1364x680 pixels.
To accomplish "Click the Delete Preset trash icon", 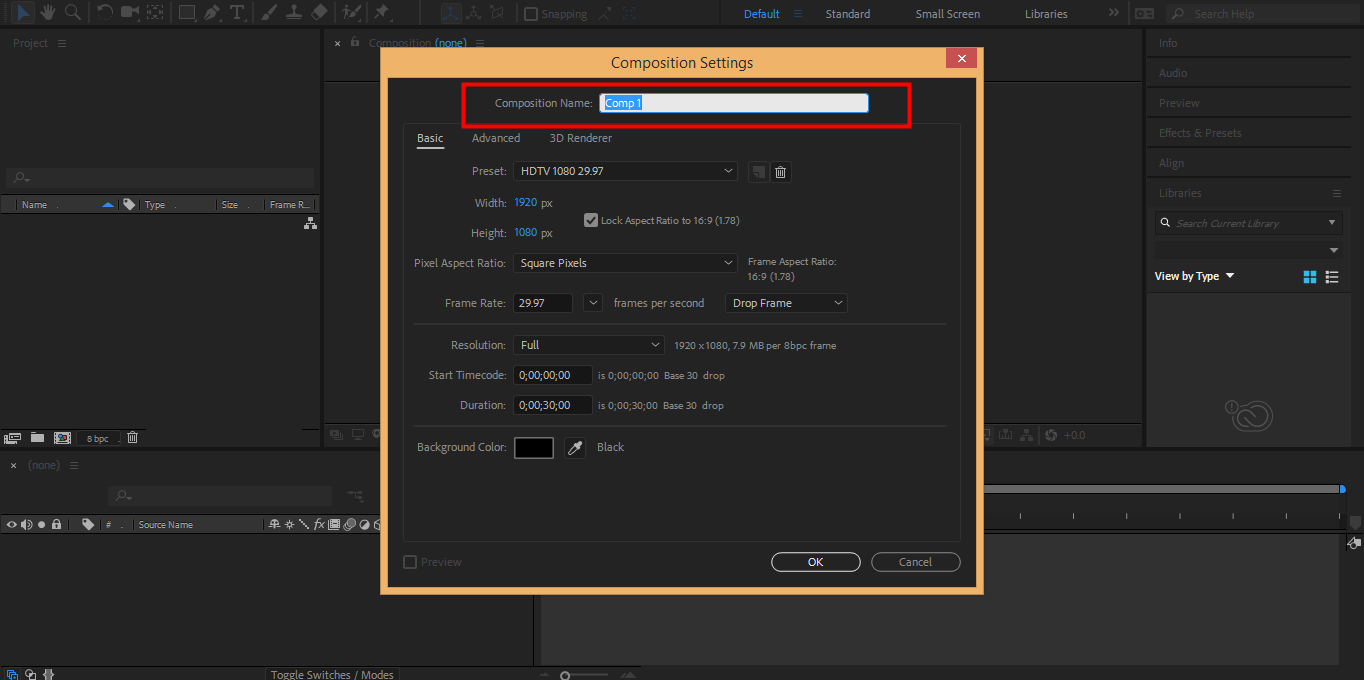I will click(x=781, y=172).
